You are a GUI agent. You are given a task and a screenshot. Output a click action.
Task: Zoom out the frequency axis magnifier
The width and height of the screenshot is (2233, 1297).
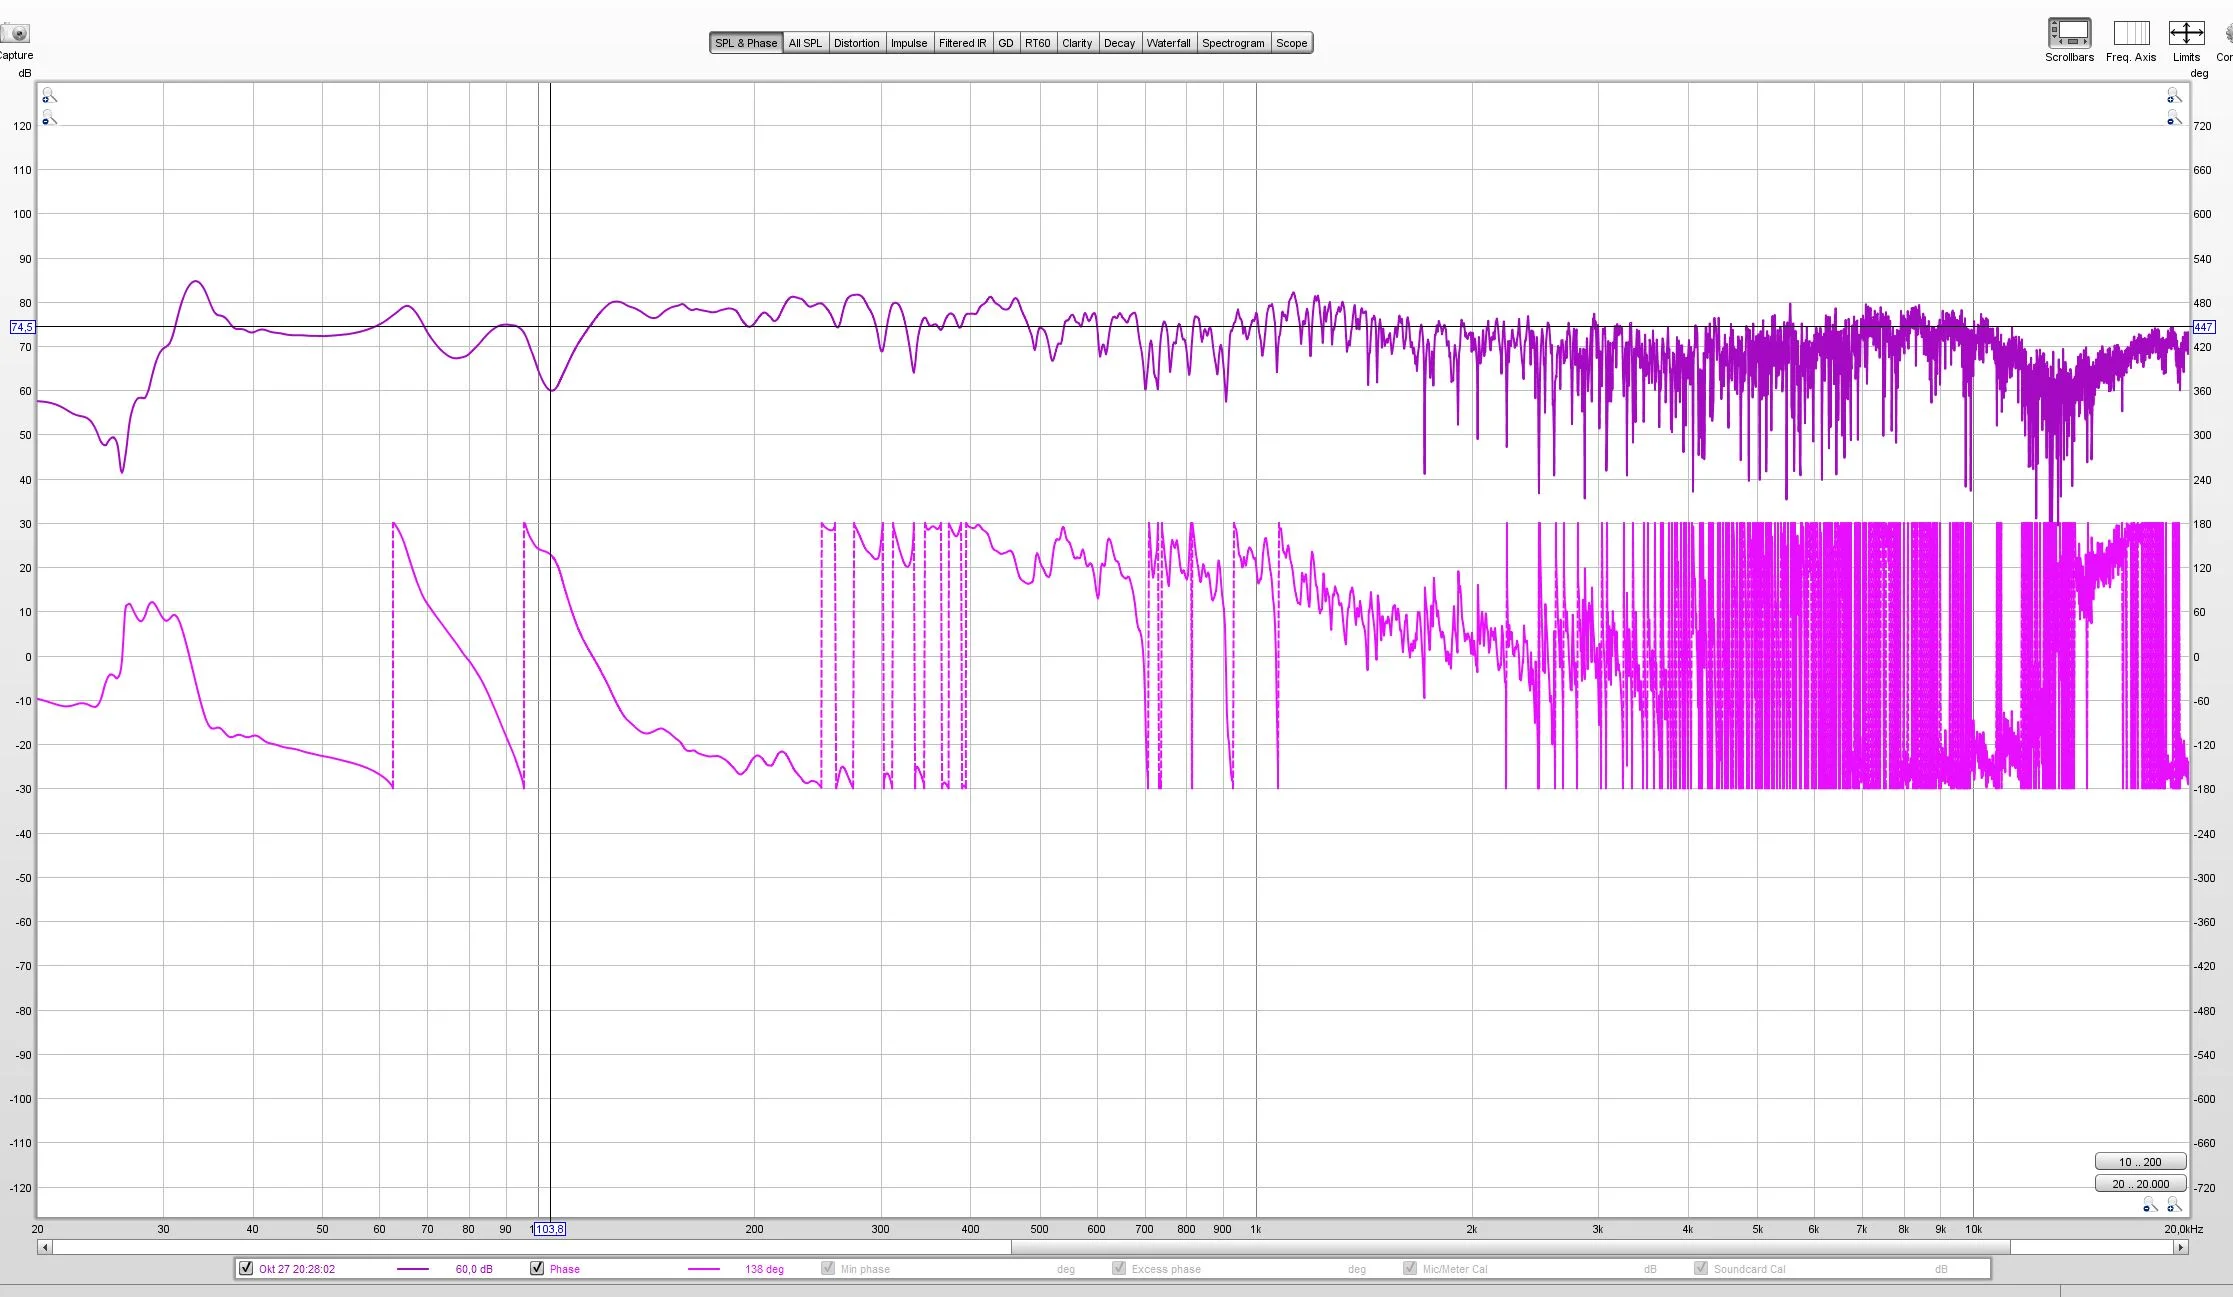pyautogui.click(x=2150, y=1206)
